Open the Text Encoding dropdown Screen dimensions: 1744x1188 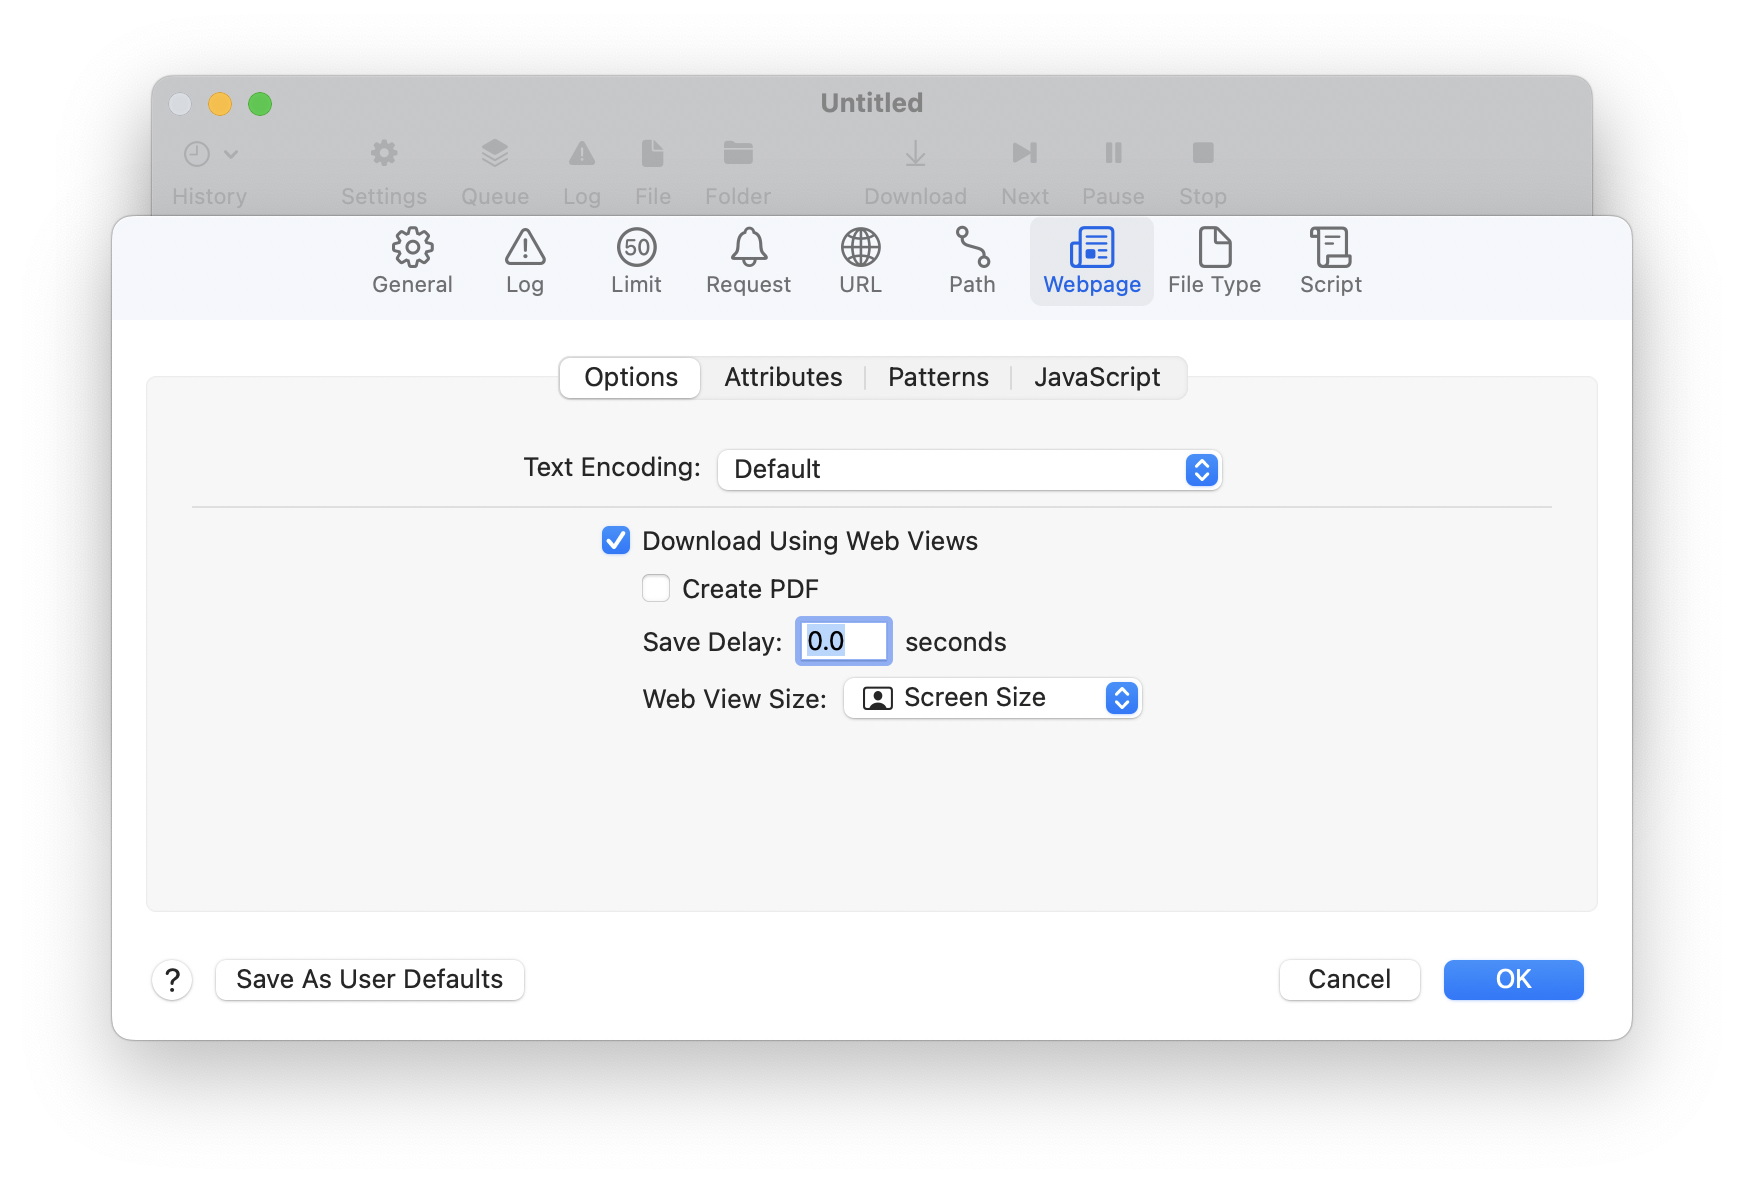point(969,469)
